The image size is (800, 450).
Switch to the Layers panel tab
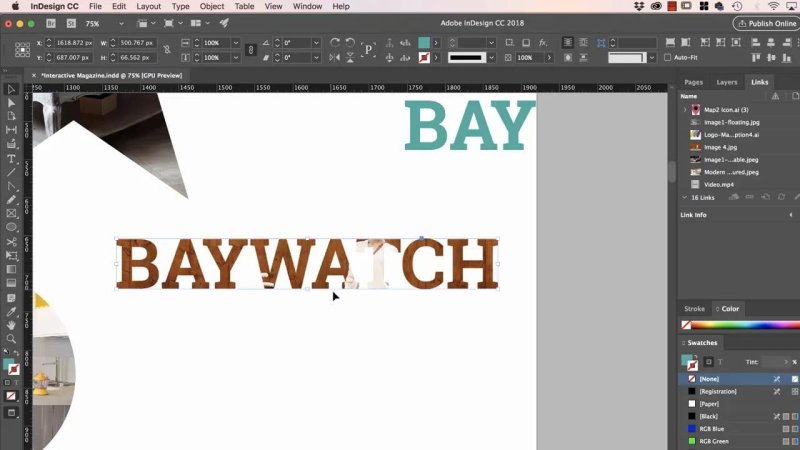727,82
